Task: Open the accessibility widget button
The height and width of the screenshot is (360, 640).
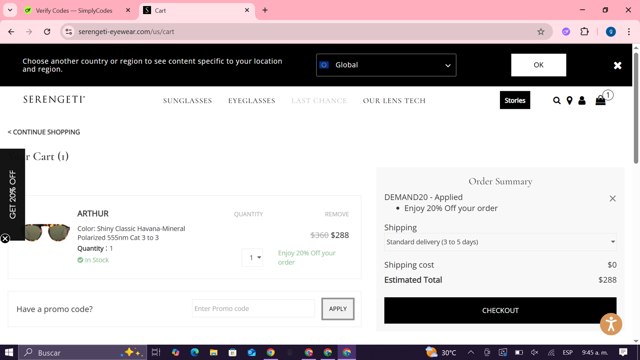Action: pos(611,324)
